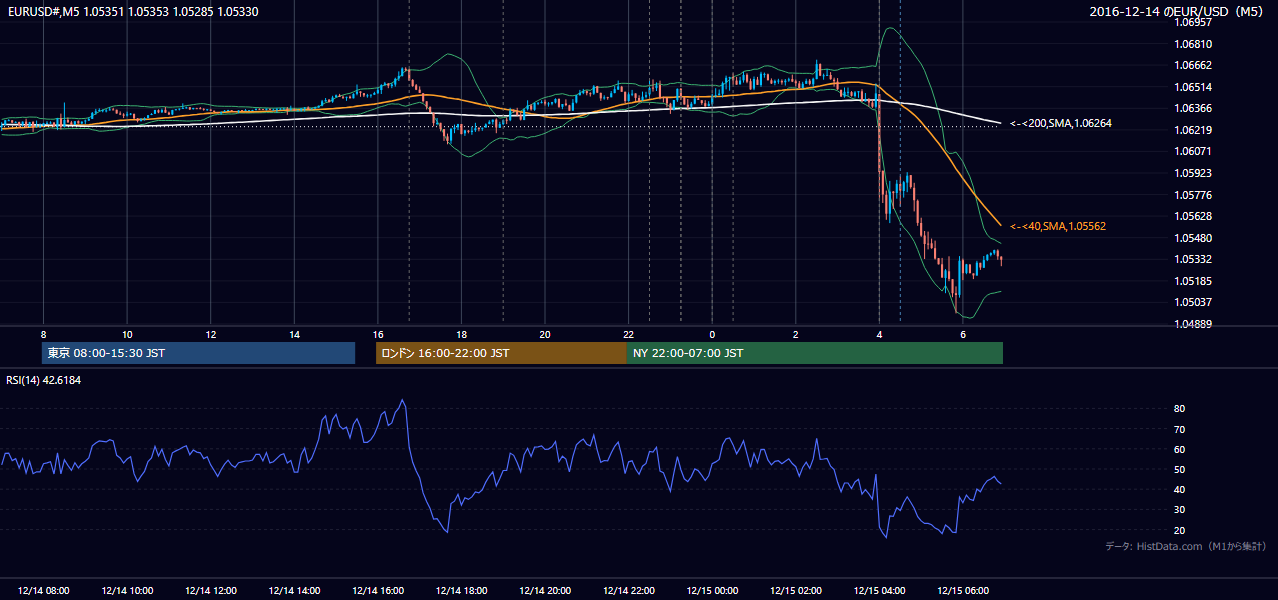The height and width of the screenshot is (600, 1278).
Task: Click the 12/14 08:00 date label
Action: point(43,591)
